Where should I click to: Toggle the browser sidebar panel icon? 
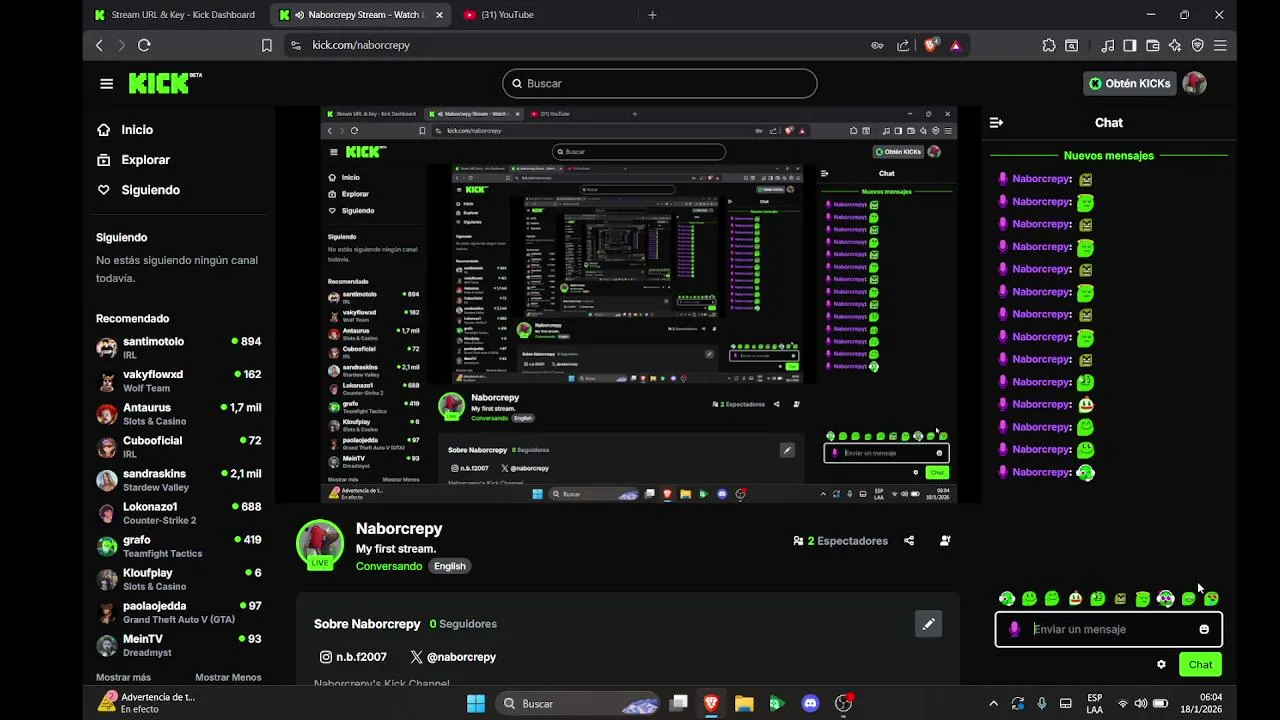(x=1130, y=45)
